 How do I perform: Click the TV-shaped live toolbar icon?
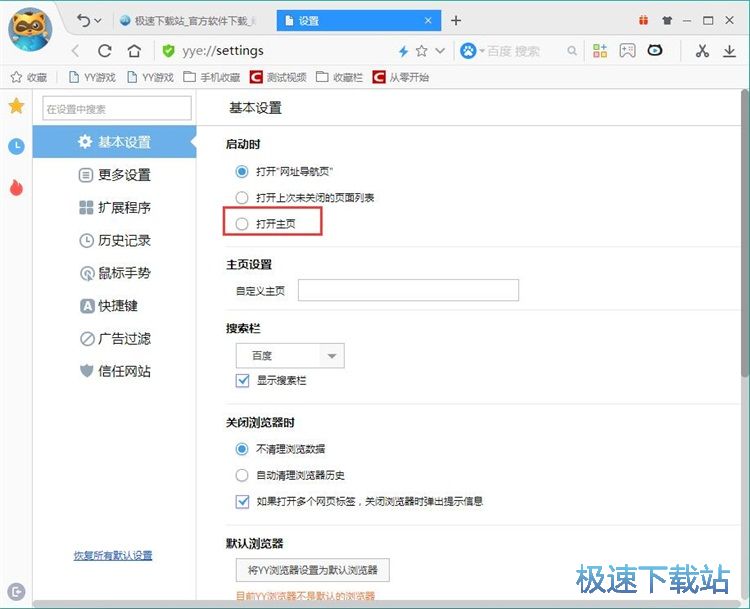point(655,50)
